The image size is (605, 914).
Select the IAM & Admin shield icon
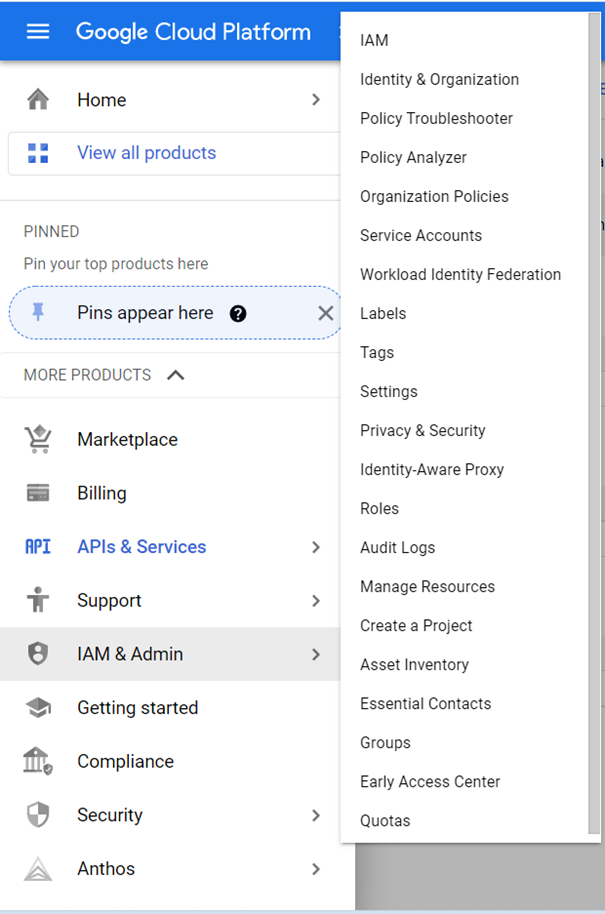pos(38,655)
